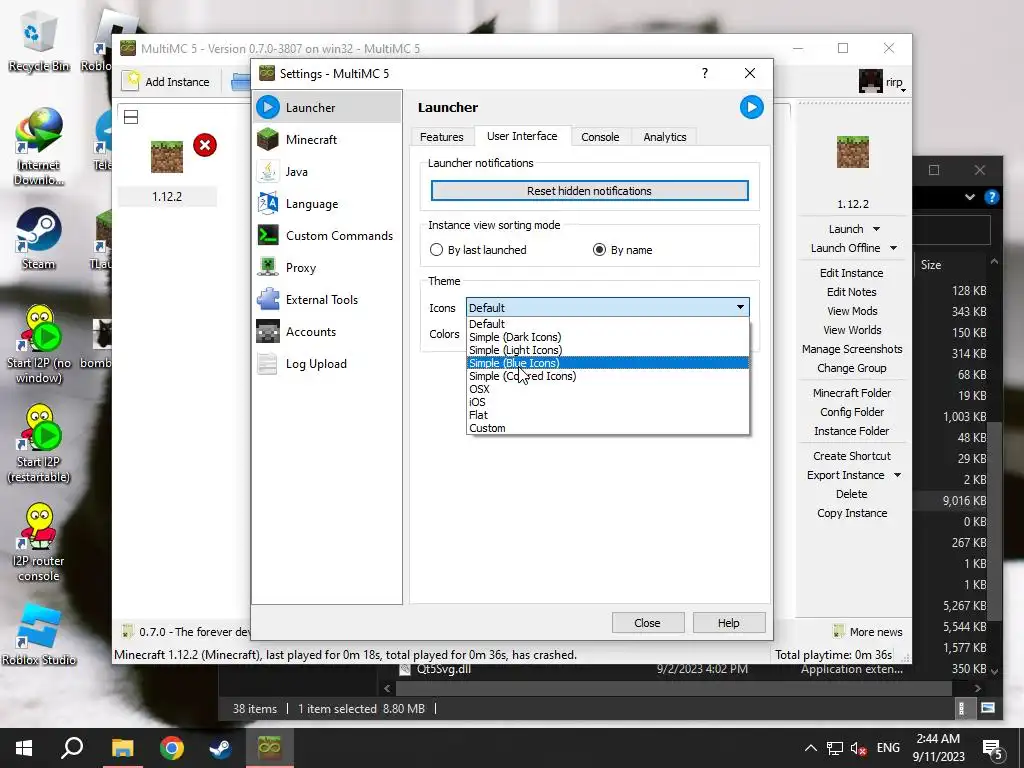Switch to the Analytics tab
The width and height of the screenshot is (1024, 768).
(665, 137)
